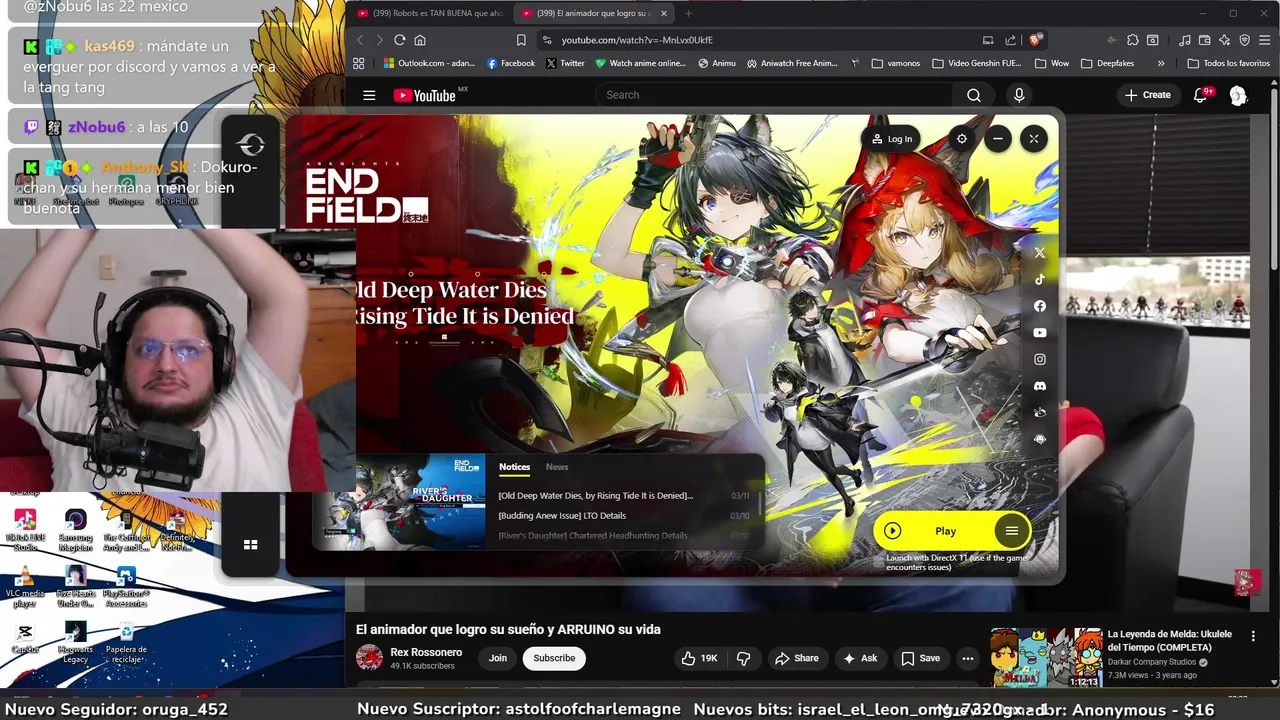Open the Brave Shields lion icon

(1035, 40)
